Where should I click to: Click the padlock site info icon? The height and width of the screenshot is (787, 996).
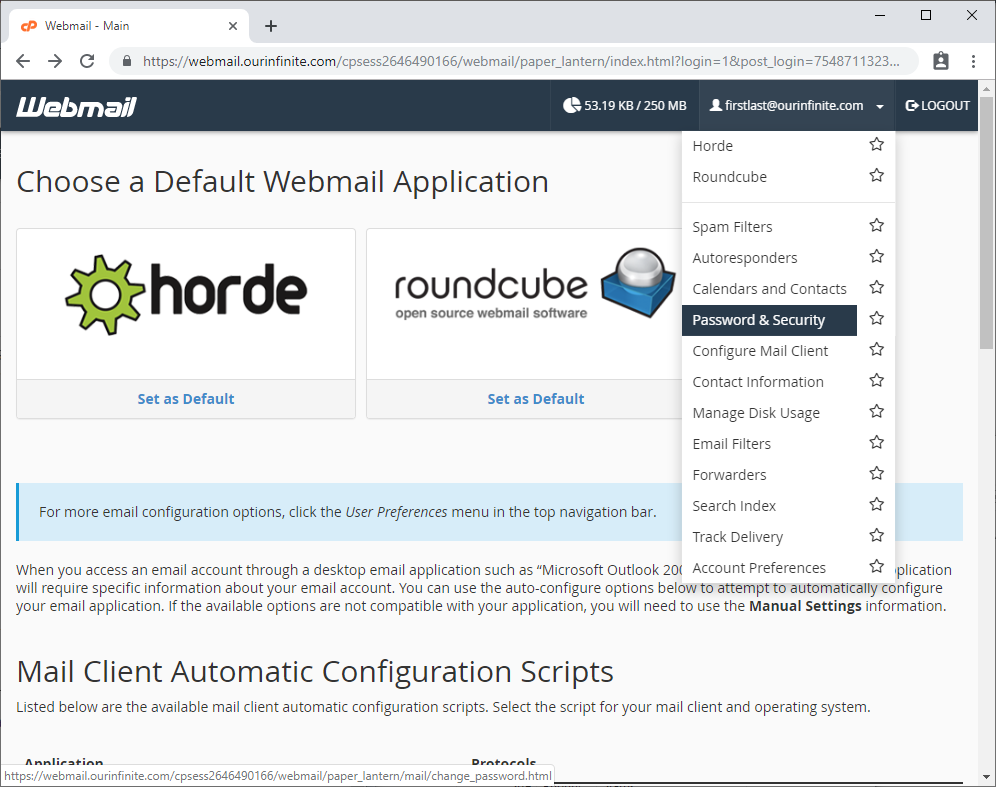click(127, 61)
